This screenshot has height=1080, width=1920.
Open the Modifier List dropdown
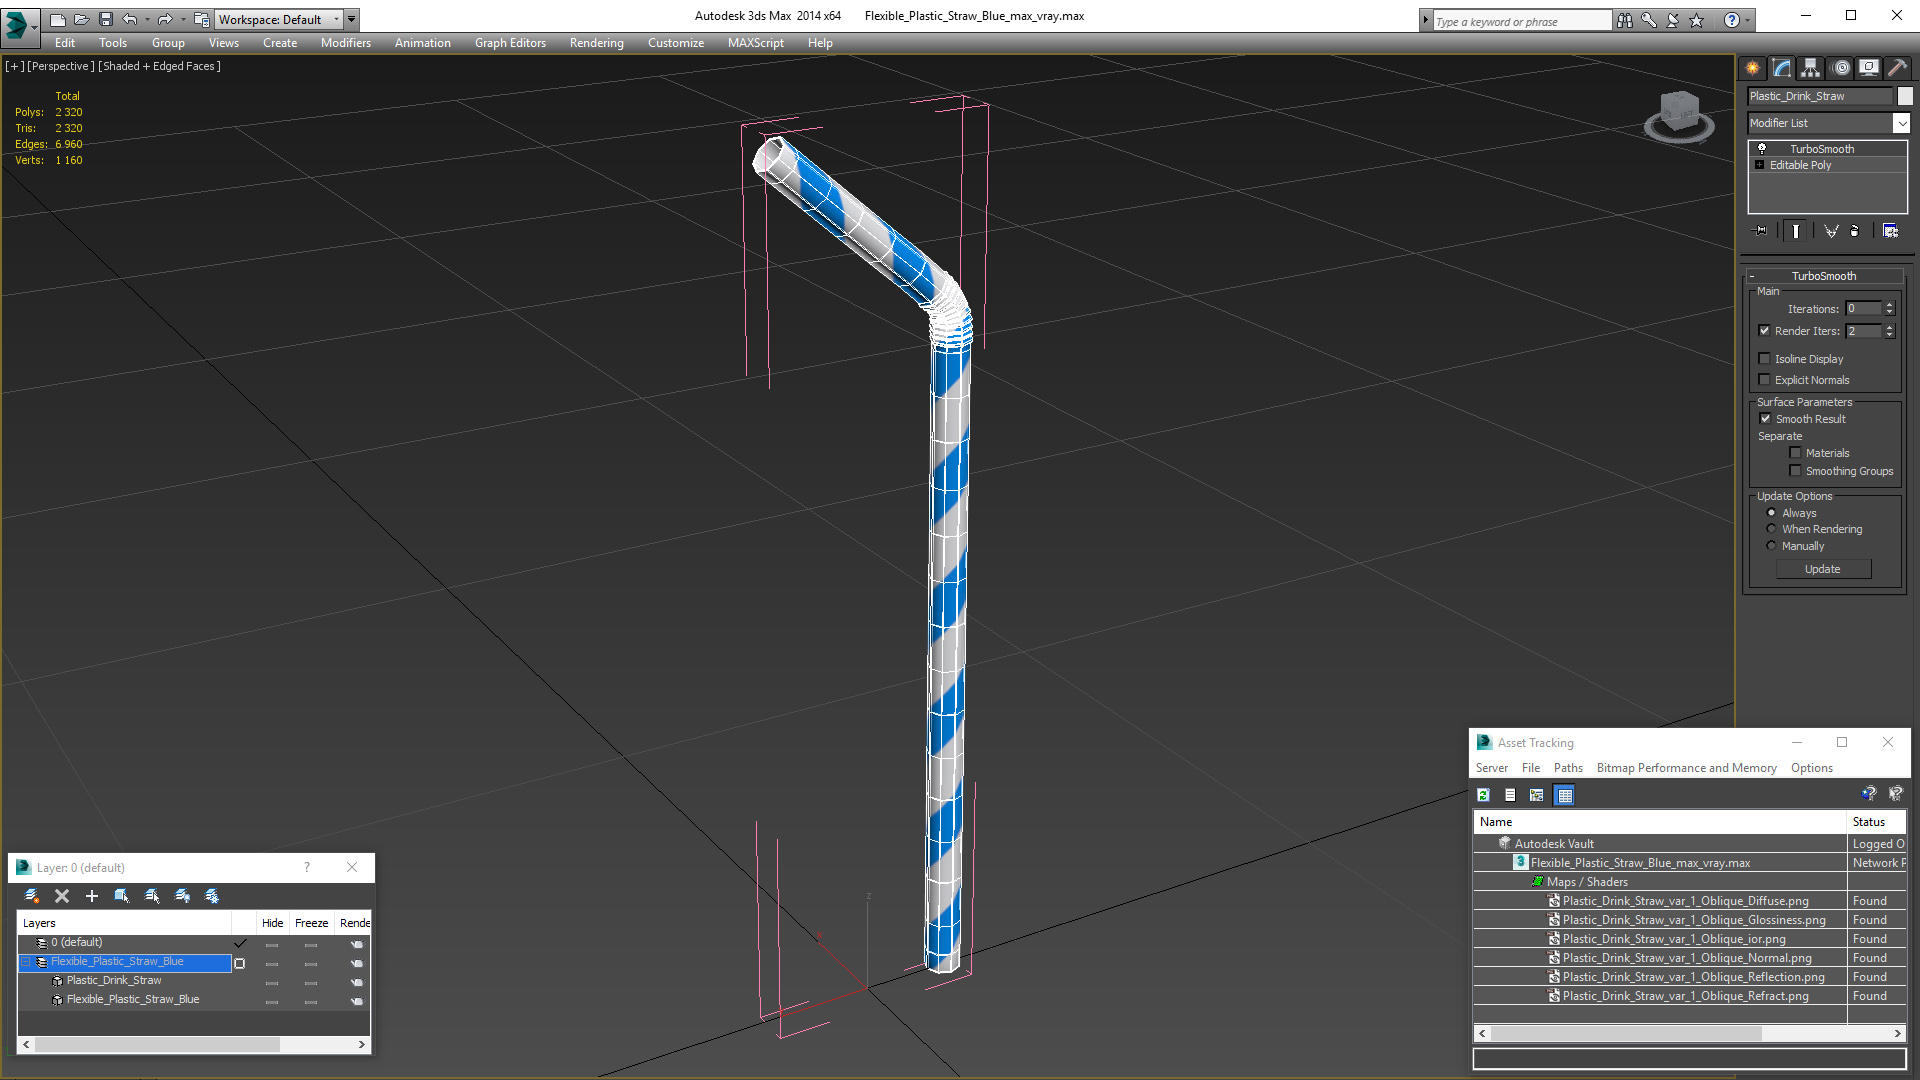(1901, 123)
